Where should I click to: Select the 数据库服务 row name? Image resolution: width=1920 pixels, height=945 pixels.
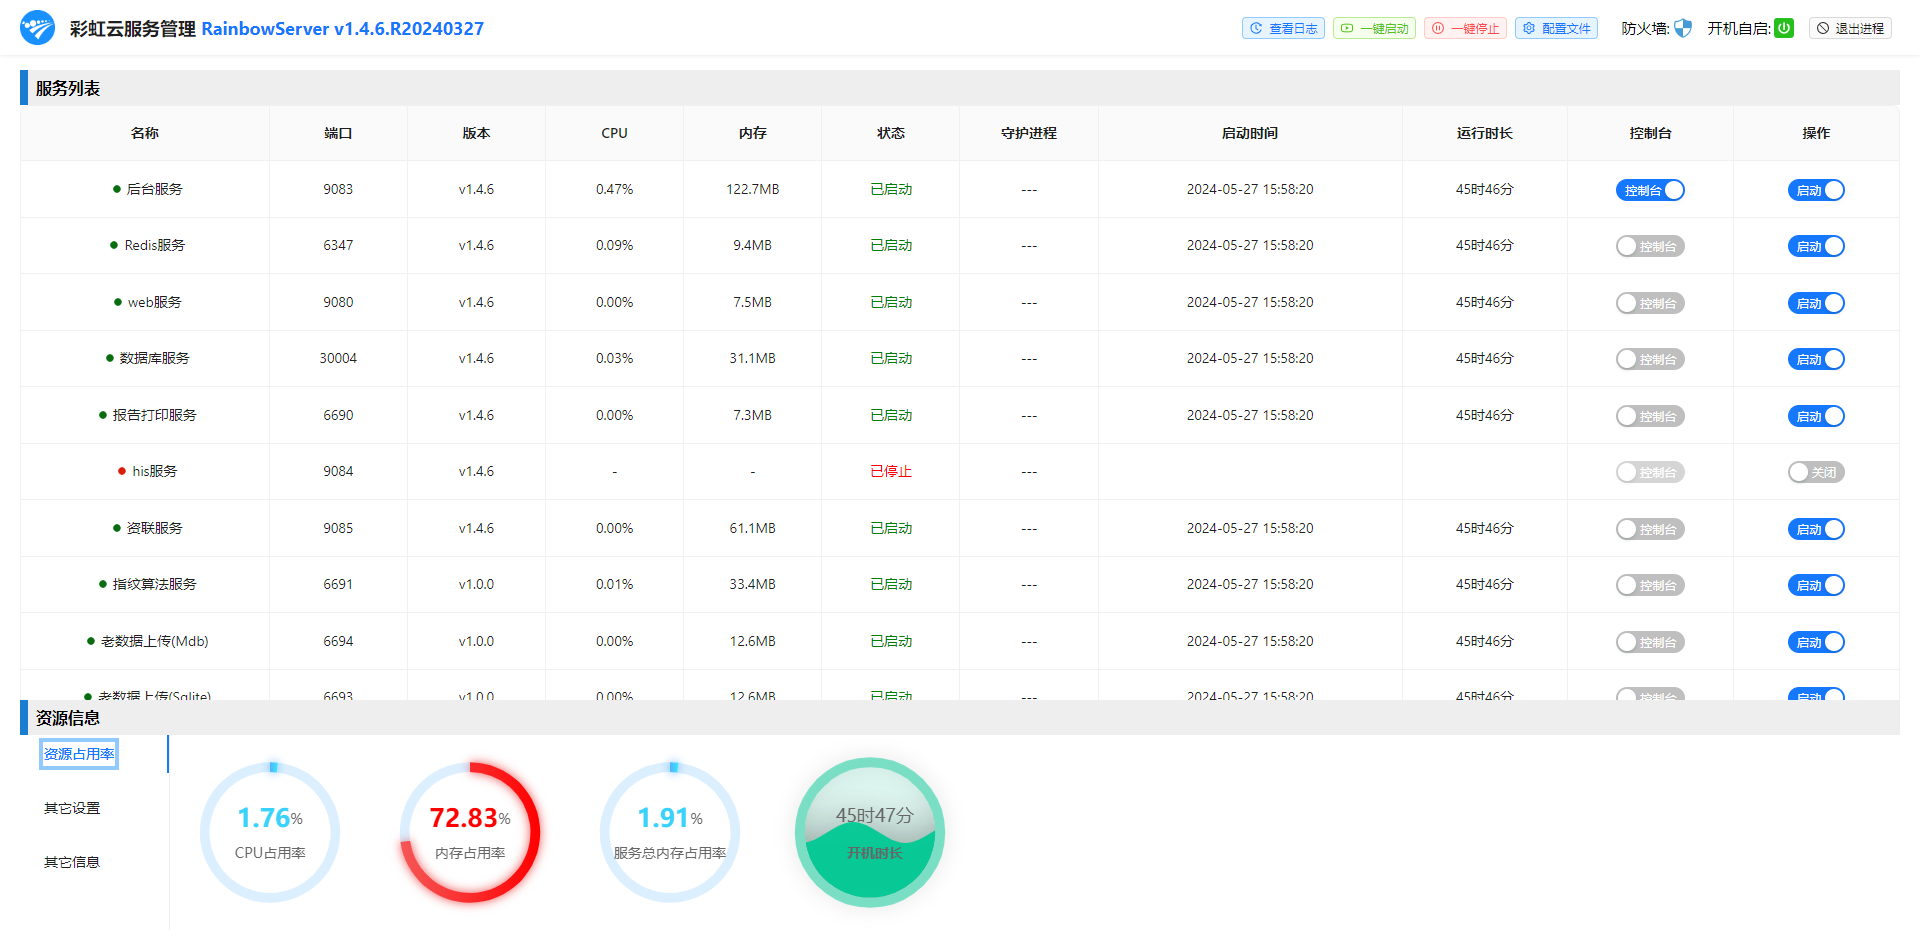(154, 358)
